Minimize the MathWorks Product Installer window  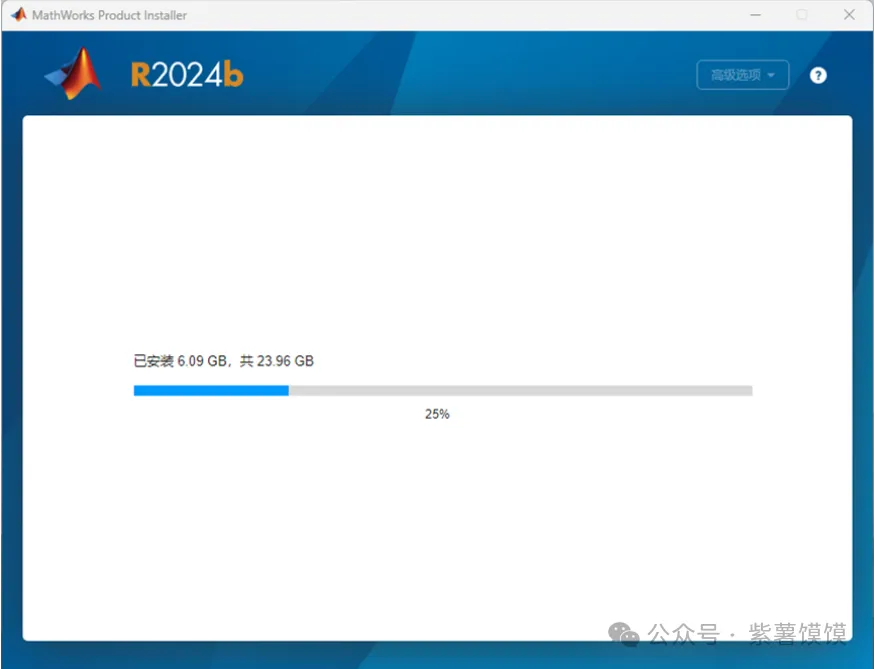[755, 15]
